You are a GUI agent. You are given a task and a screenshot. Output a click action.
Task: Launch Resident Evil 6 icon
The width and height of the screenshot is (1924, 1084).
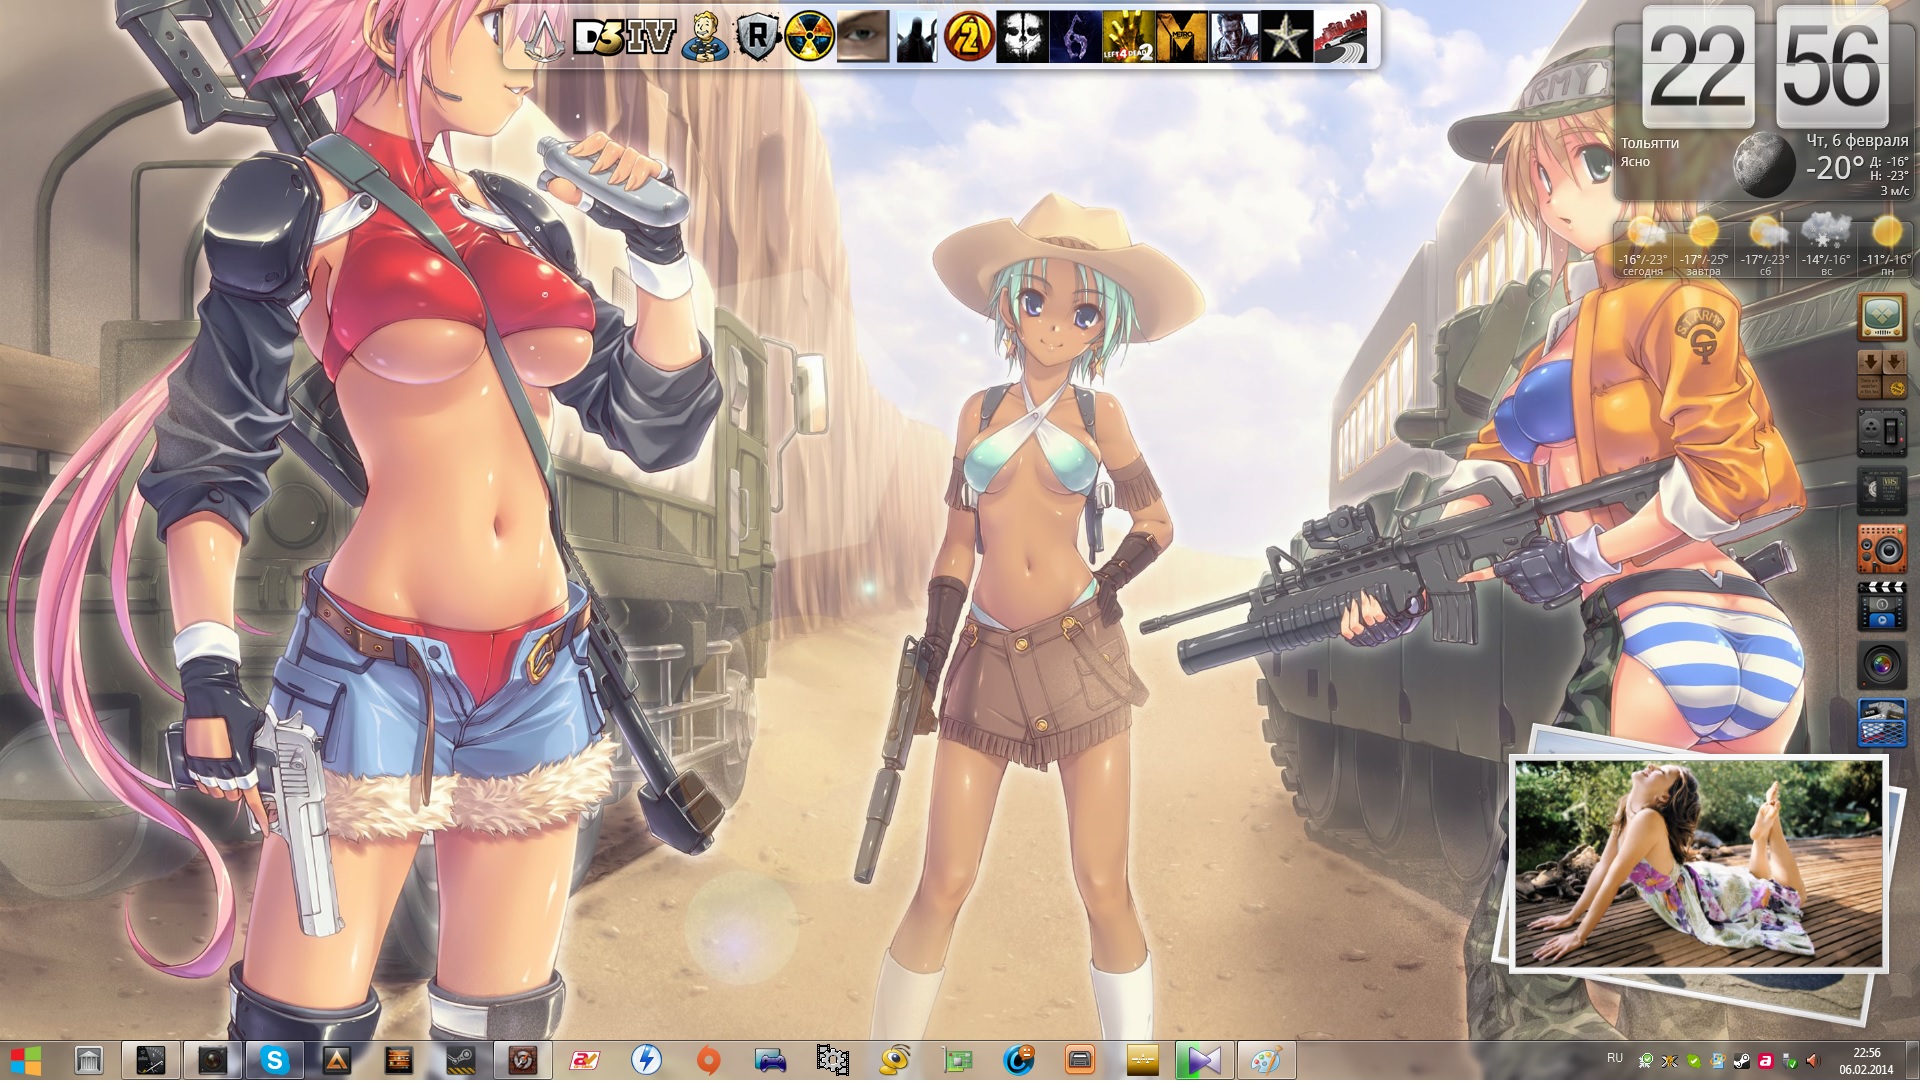tap(1076, 38)
